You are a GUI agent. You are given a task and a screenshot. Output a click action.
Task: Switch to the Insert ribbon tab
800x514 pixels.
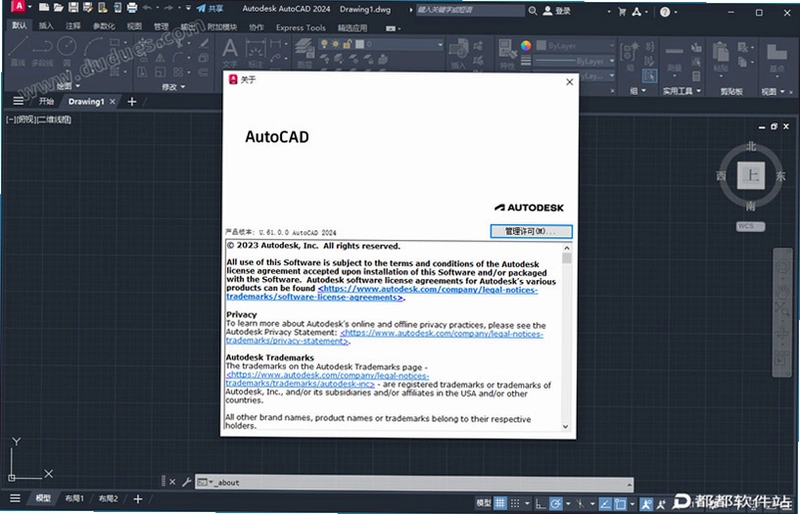(x=46, y=26)
